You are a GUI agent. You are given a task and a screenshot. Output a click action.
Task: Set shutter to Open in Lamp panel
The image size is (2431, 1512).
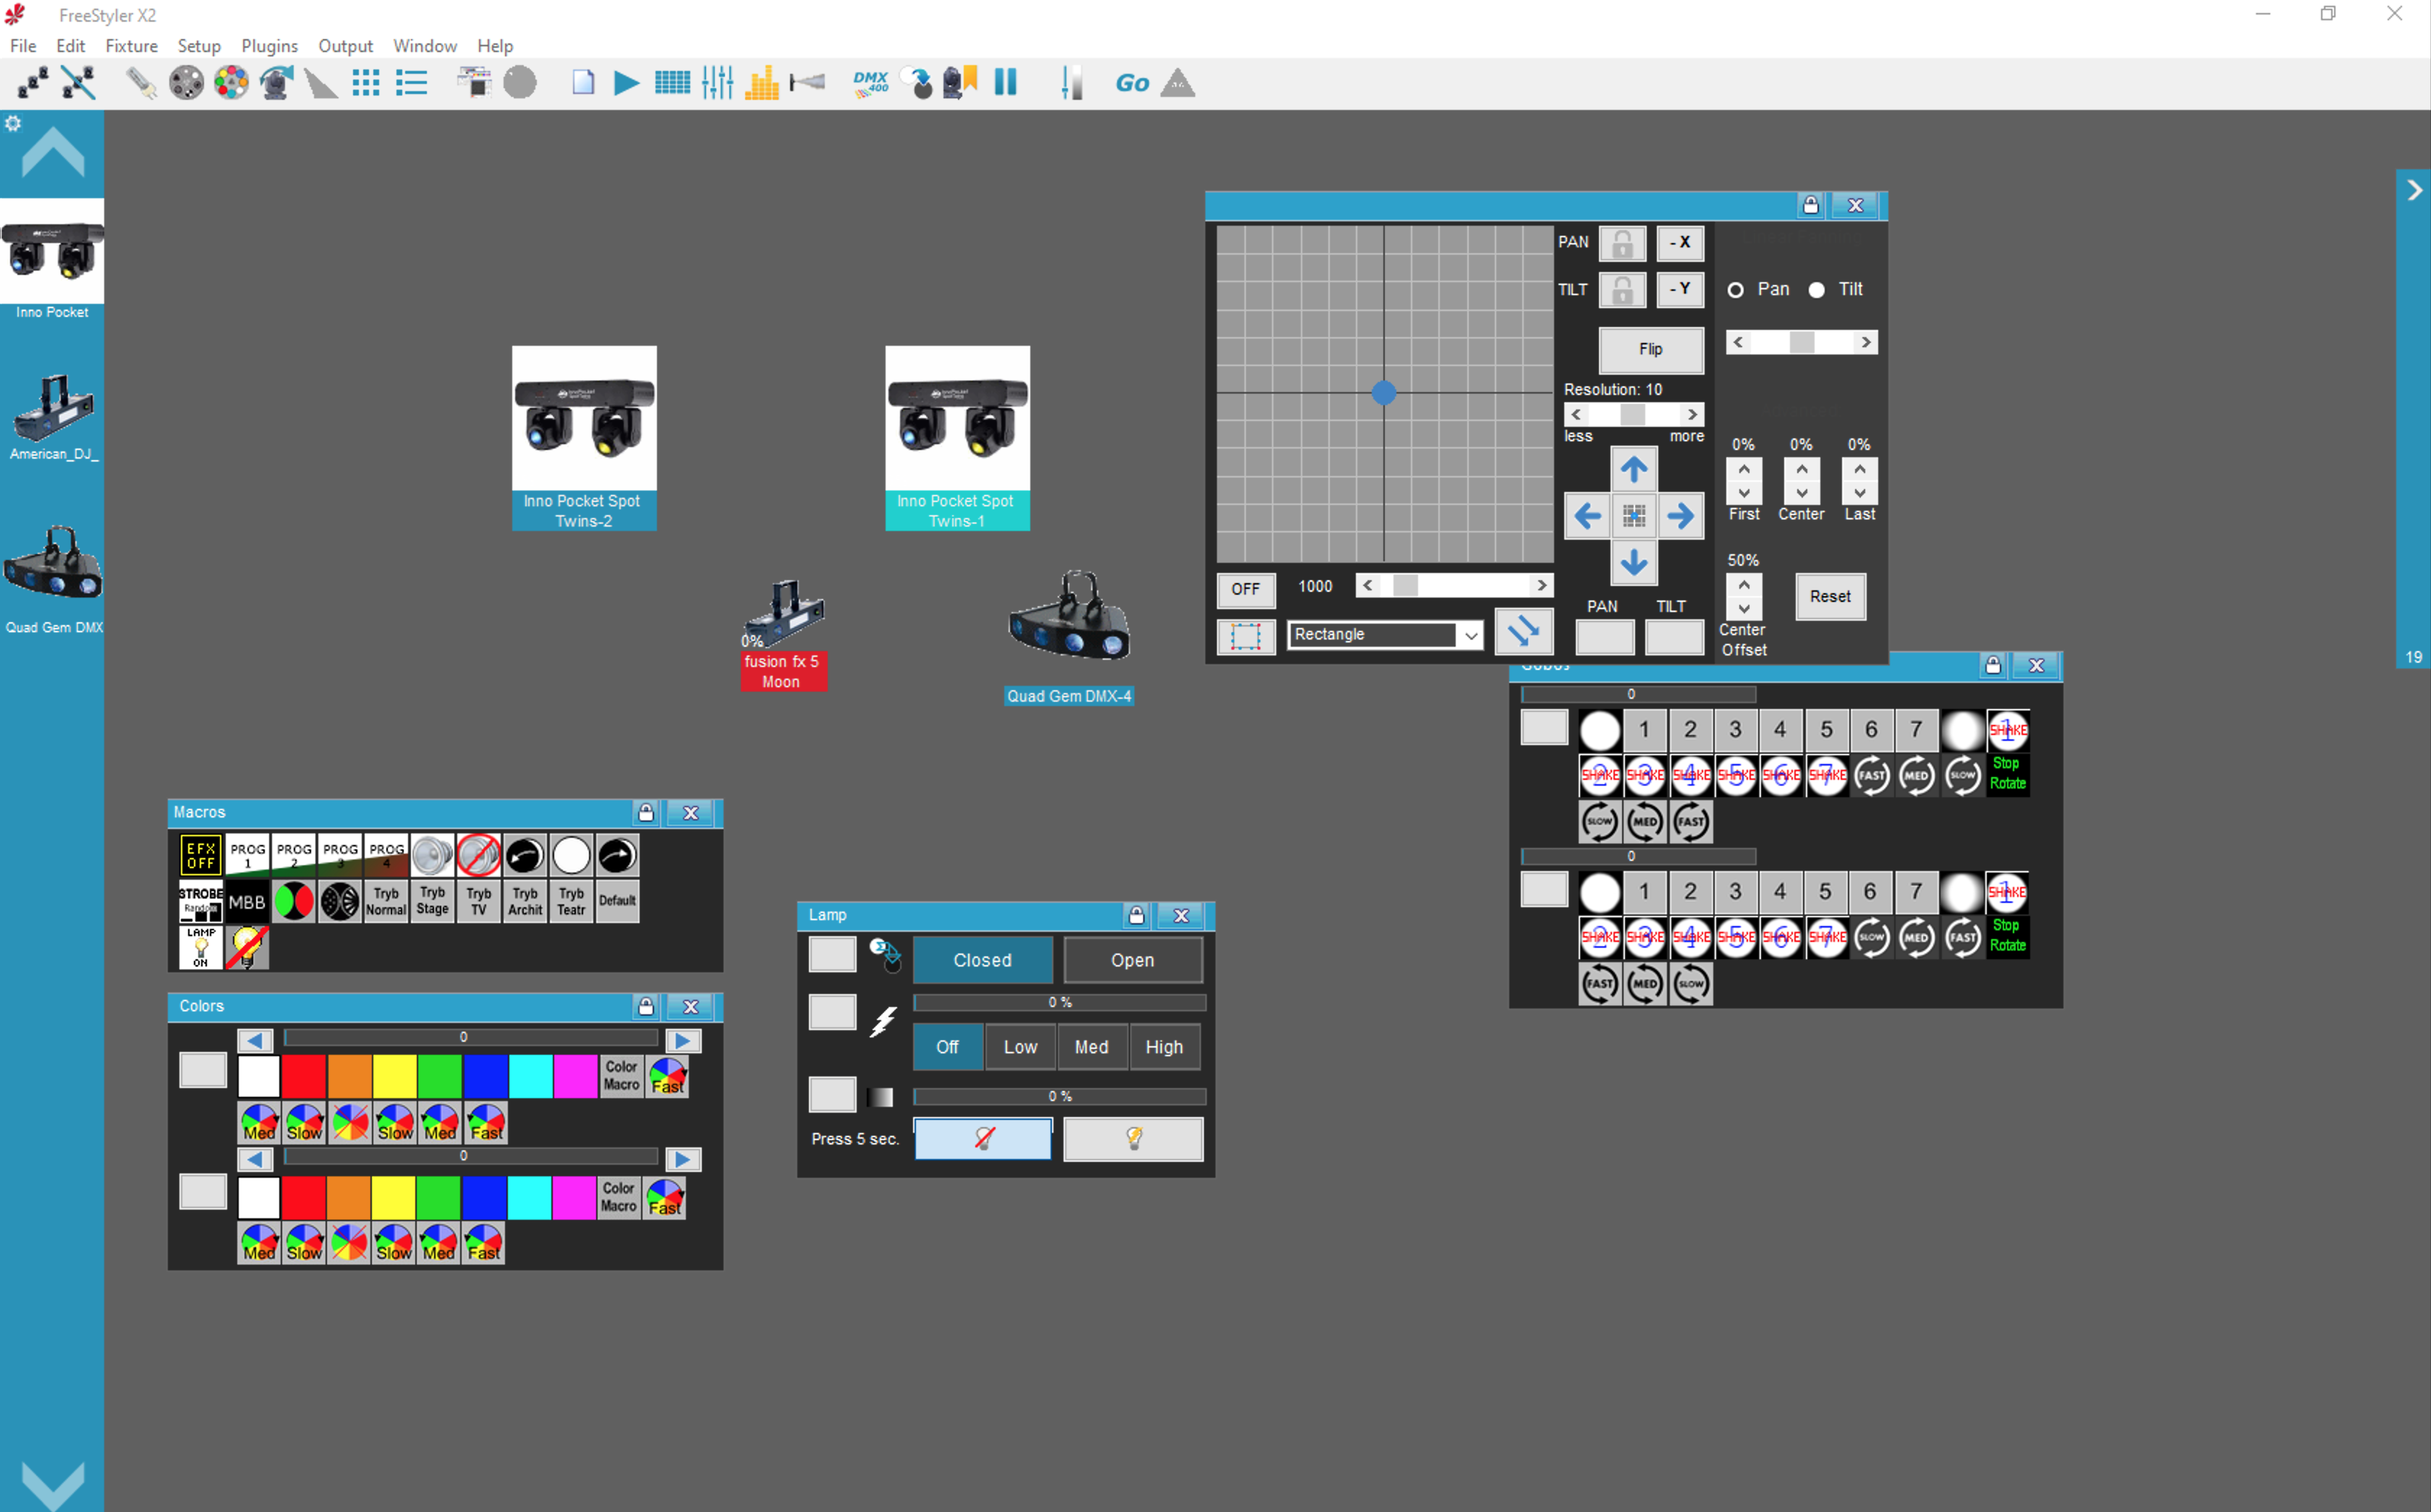[x=1132, y=960]
